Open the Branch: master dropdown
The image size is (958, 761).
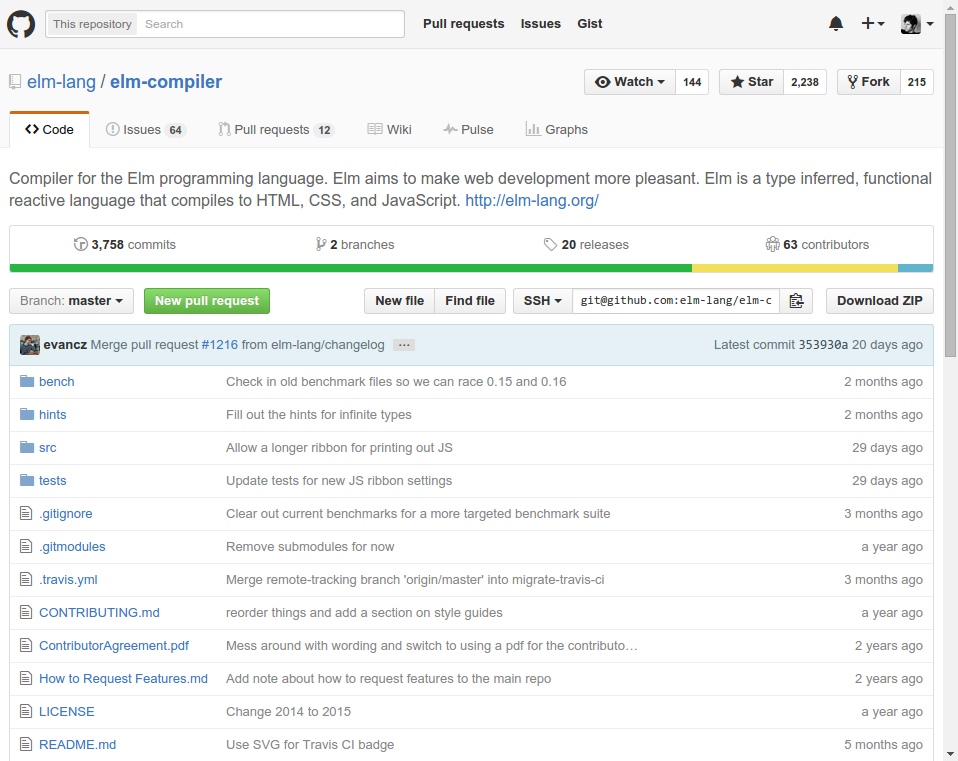coord(71,301)
